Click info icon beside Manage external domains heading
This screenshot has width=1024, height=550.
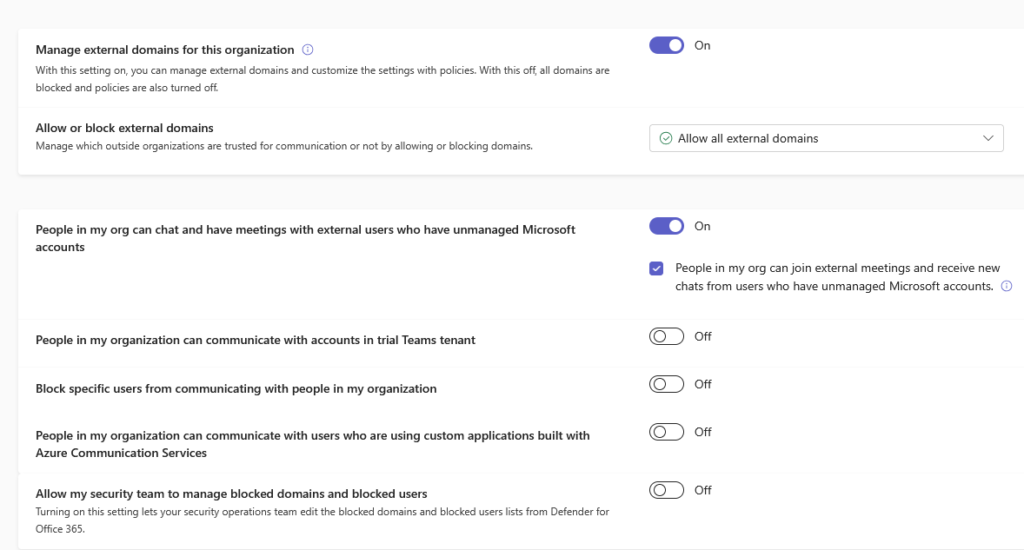click(x=308, y=50)
